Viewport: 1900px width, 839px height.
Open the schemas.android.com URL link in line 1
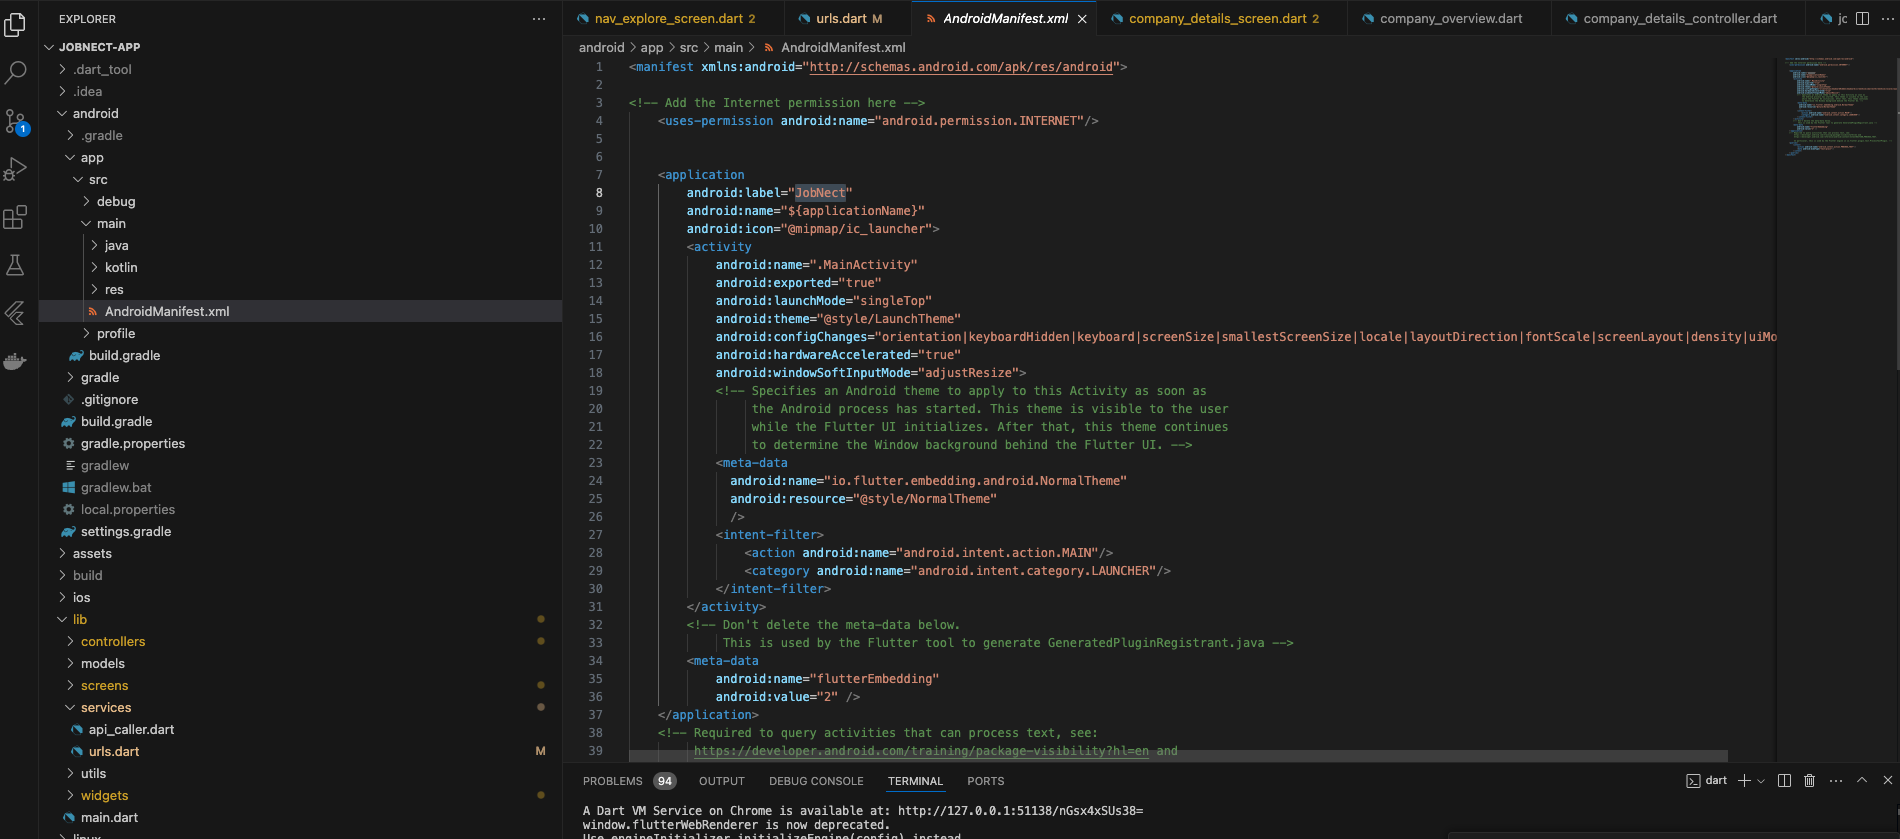(x=960, y=67)
